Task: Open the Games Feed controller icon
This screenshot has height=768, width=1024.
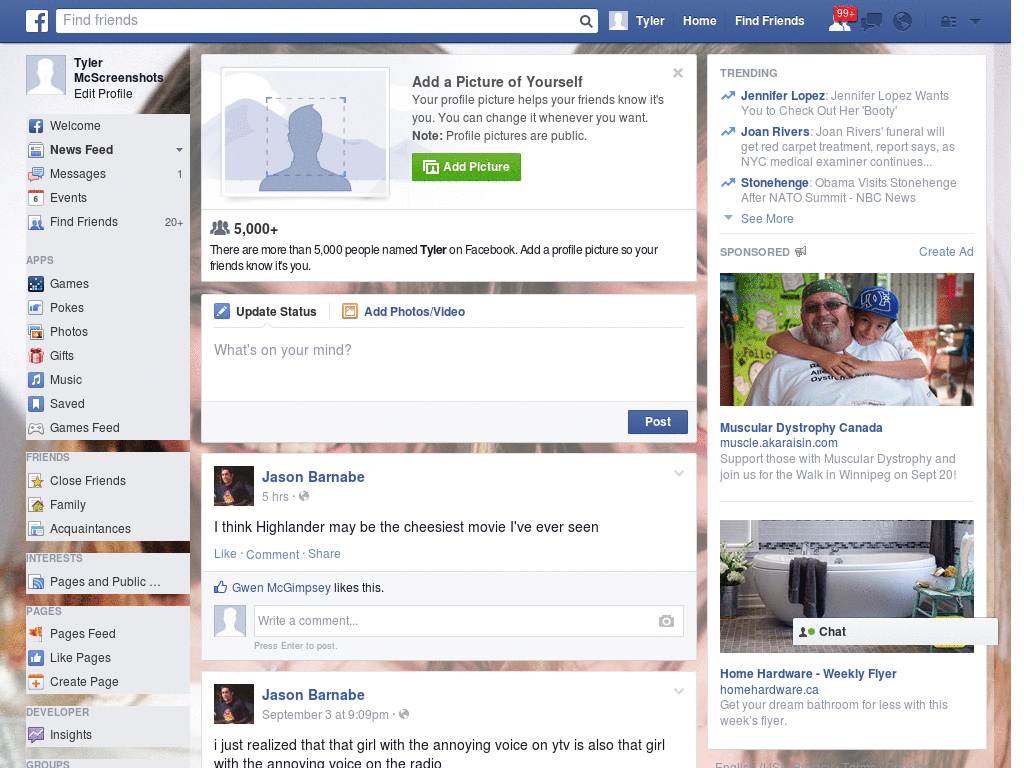Action: [x=36, y=428]
